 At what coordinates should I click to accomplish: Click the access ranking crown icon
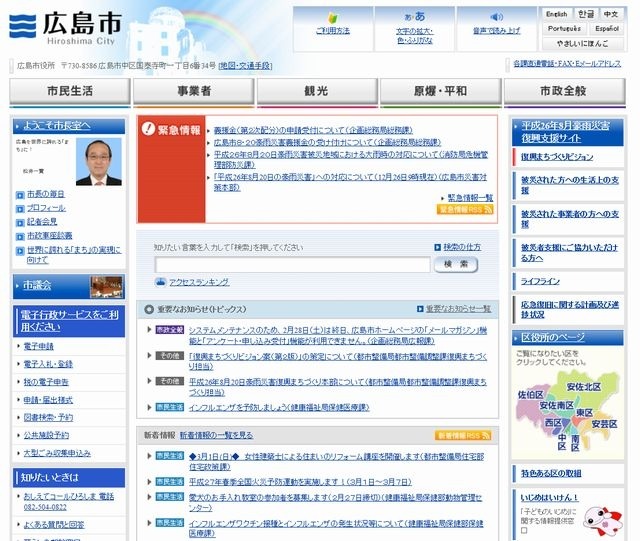[160, 282]
